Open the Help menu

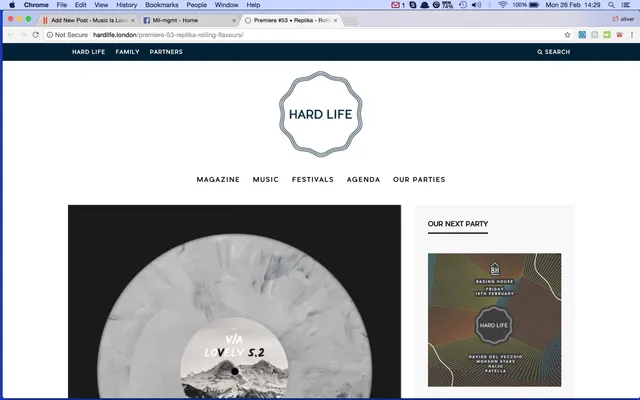pyautogui.click(x=253, y=5)
